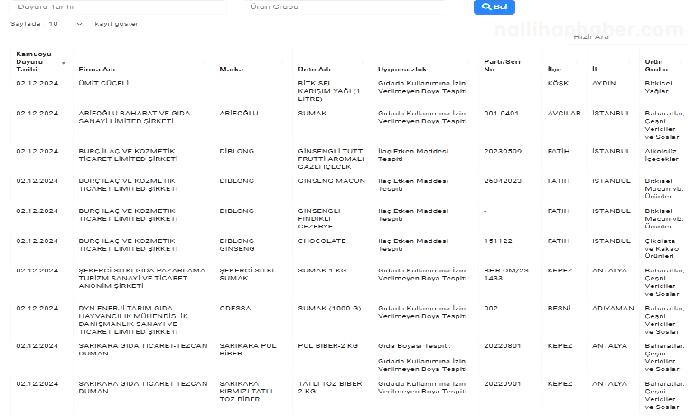Select lot number 151122 cell
This screenshot has width=700, height=420.
pos(498,241)
